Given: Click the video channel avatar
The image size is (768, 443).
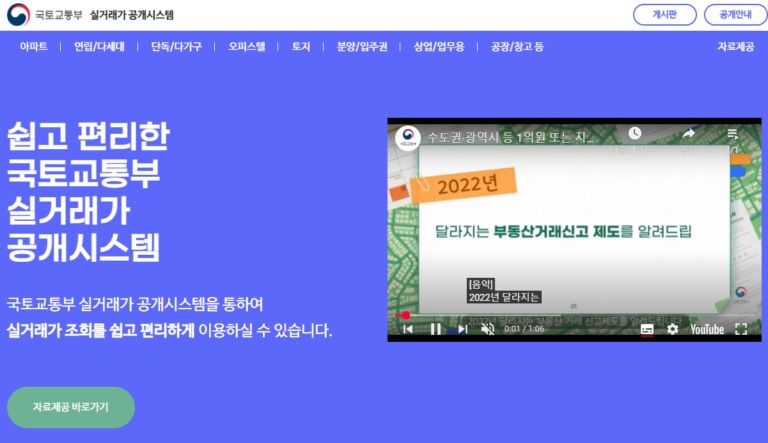Looking at the screenshot, I should tap(408, 137).
